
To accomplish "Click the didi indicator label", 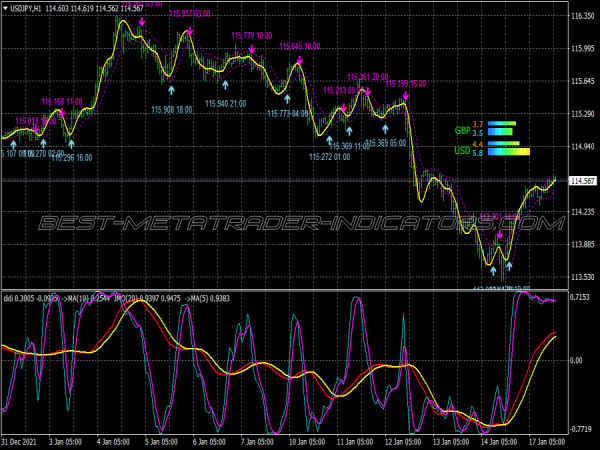I will coord(9,297).
